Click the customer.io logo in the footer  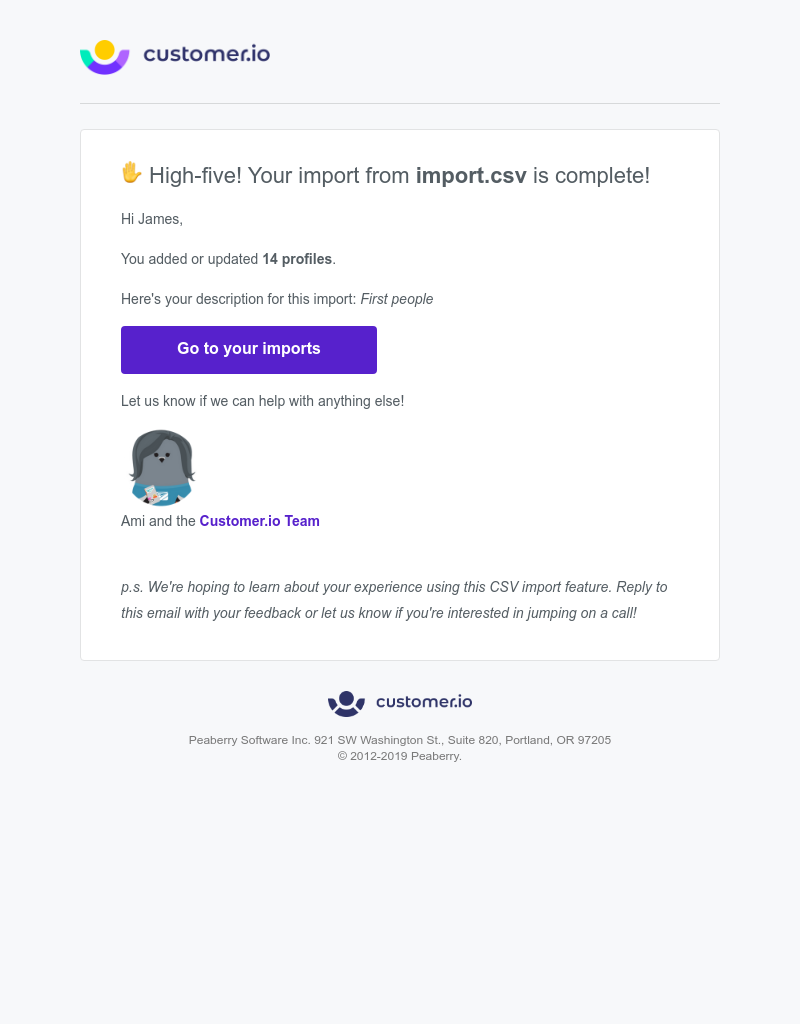coord(399,702)
